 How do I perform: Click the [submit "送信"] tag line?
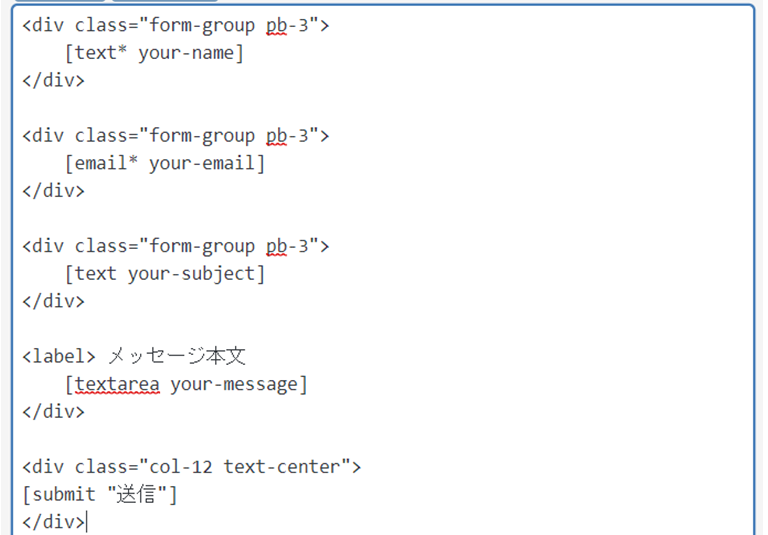point(99,494)
